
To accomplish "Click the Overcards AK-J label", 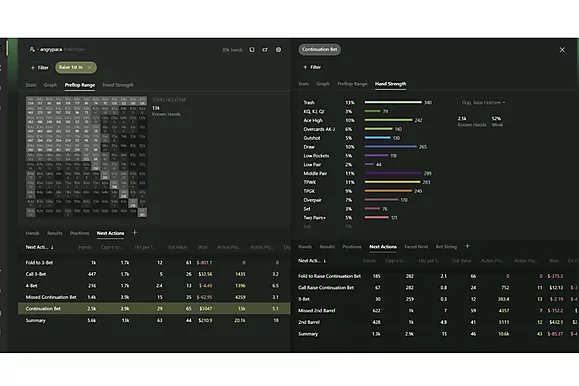I will [x=319, y=129].
